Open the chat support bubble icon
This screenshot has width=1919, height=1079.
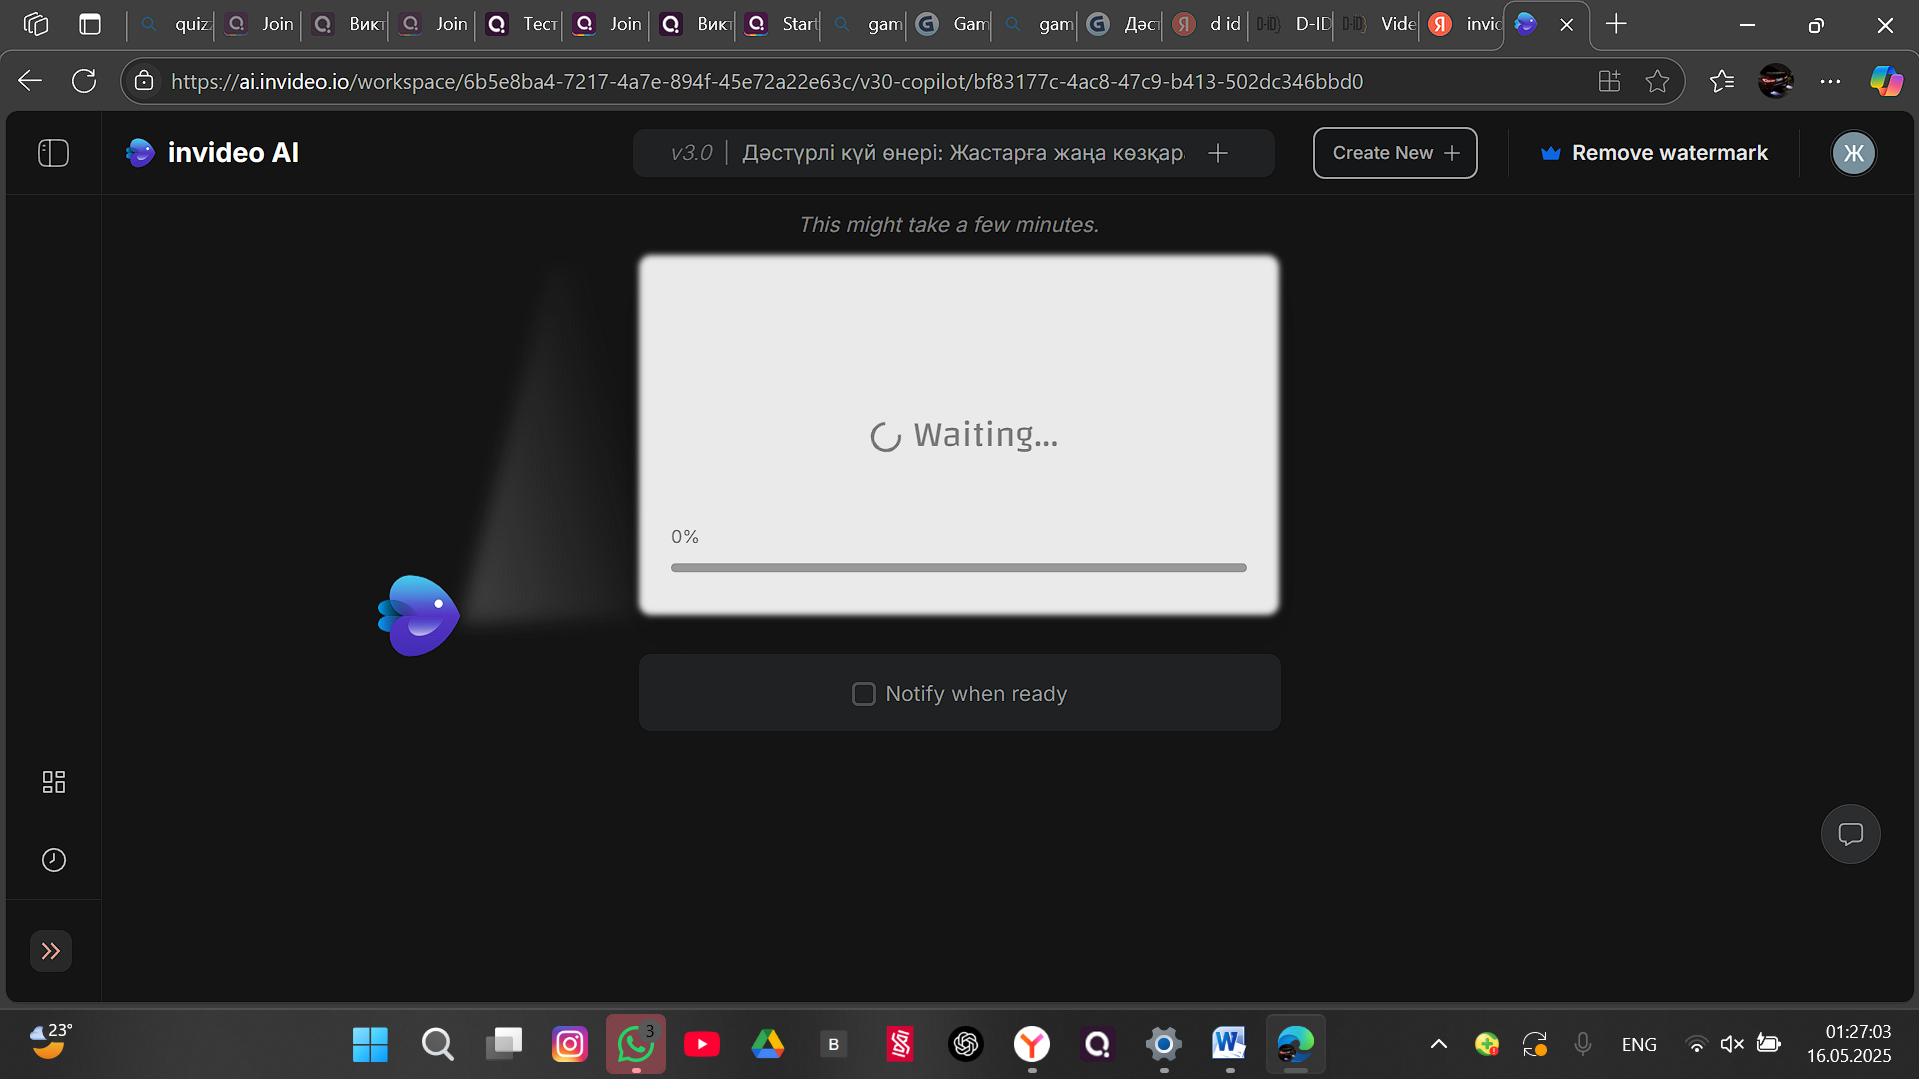click(1850, 834)
